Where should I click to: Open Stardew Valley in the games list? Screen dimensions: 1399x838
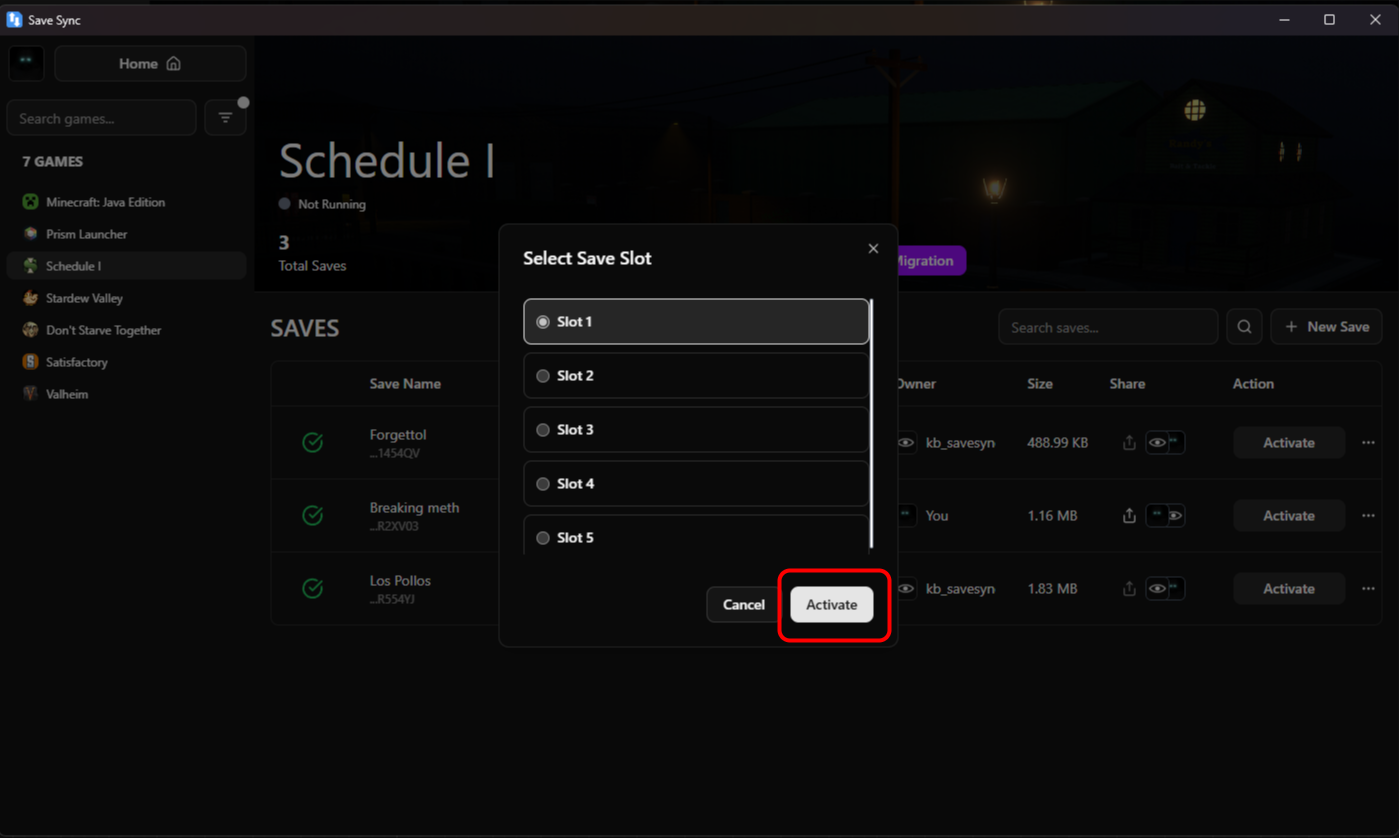point(126,298)
